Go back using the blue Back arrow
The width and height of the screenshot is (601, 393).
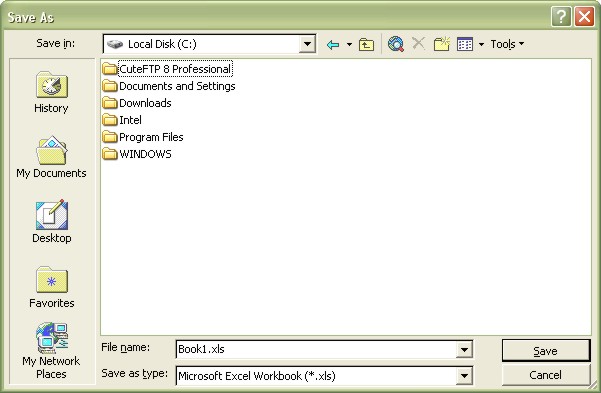(333, 44)
